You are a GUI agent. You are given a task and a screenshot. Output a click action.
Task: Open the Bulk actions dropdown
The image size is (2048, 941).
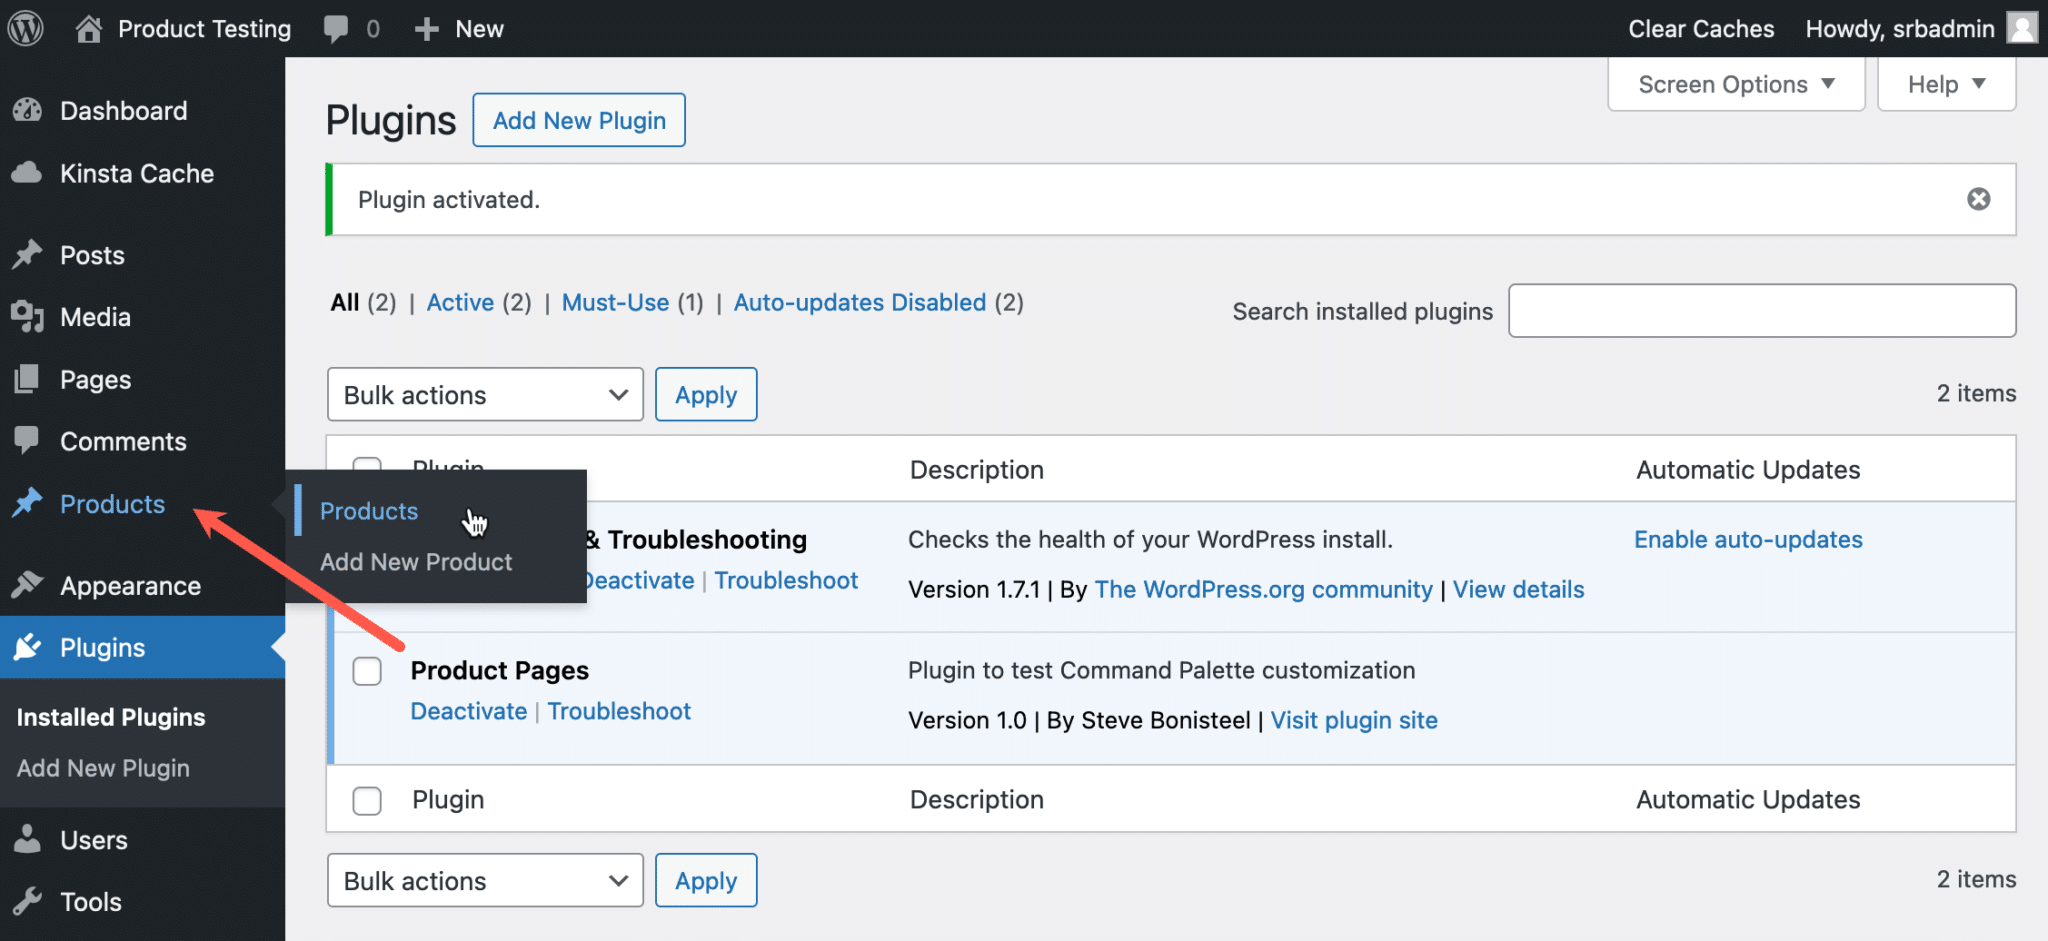[x=485, y=394]
